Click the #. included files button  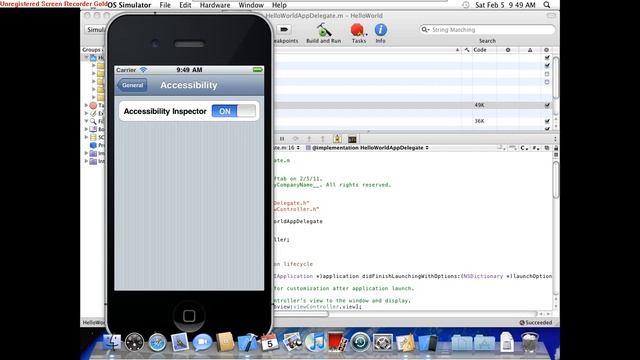(x=536, y=148)
